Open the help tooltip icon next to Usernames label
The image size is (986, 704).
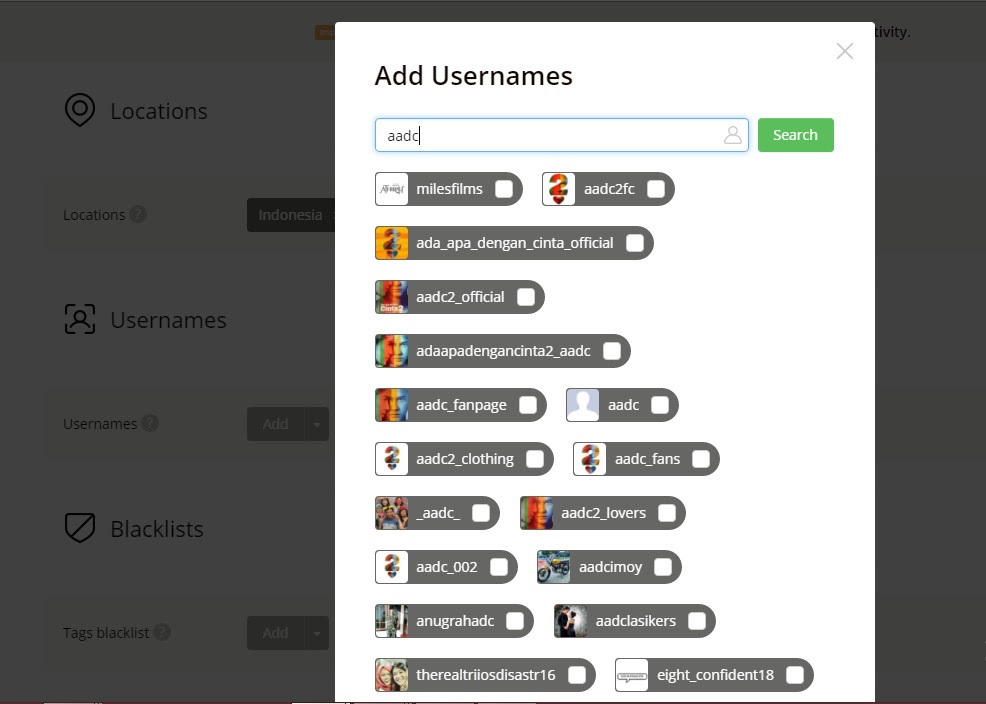pyautogui.click(x=149, y=423)
